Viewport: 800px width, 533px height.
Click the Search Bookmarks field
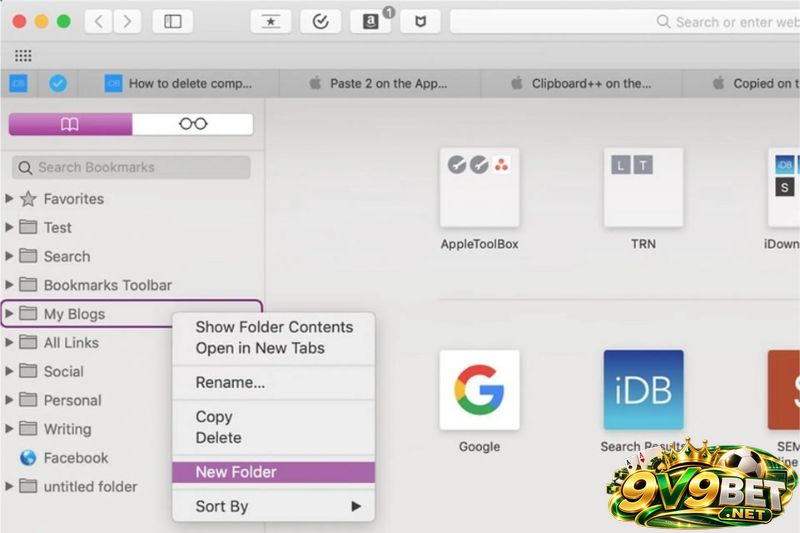click(x=131, y=167)
